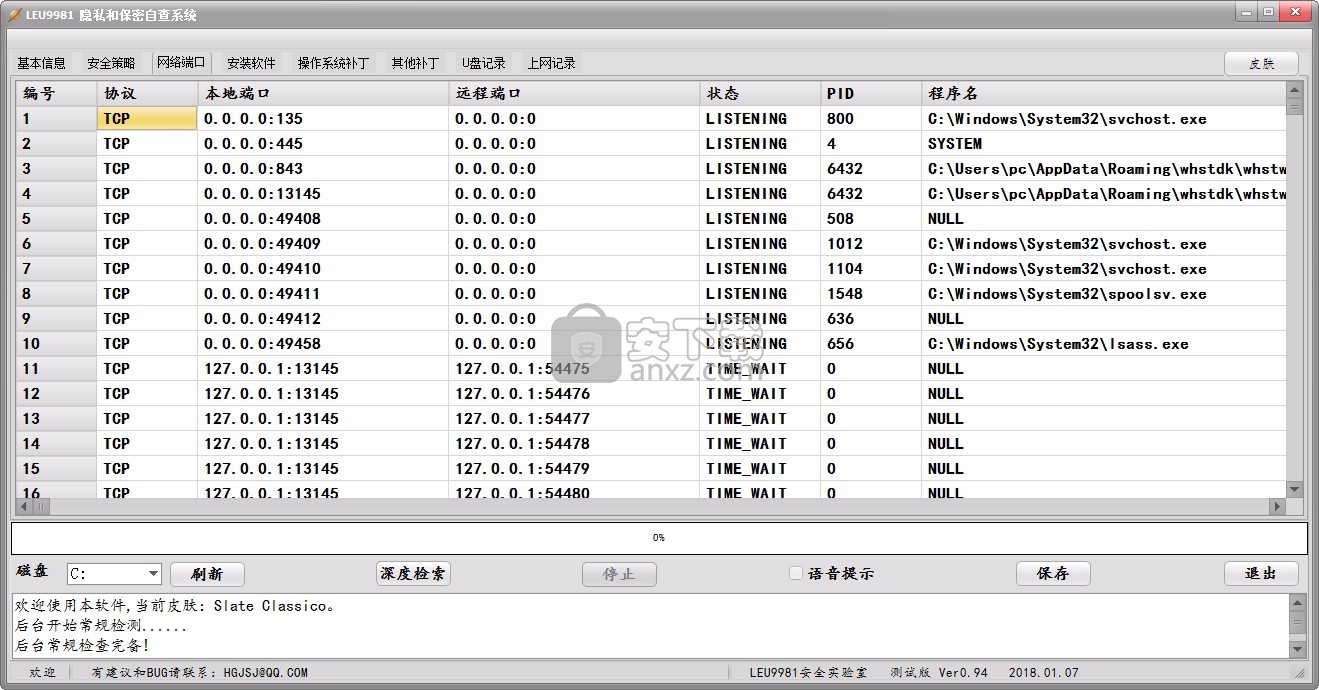Switch to the 安全策略 tab
This screenshot has height=690, width=1319.
111,62
